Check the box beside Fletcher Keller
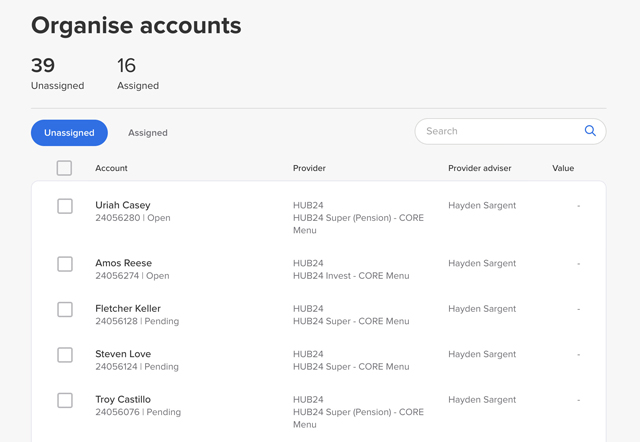640x442 pixels. point(65,310)
